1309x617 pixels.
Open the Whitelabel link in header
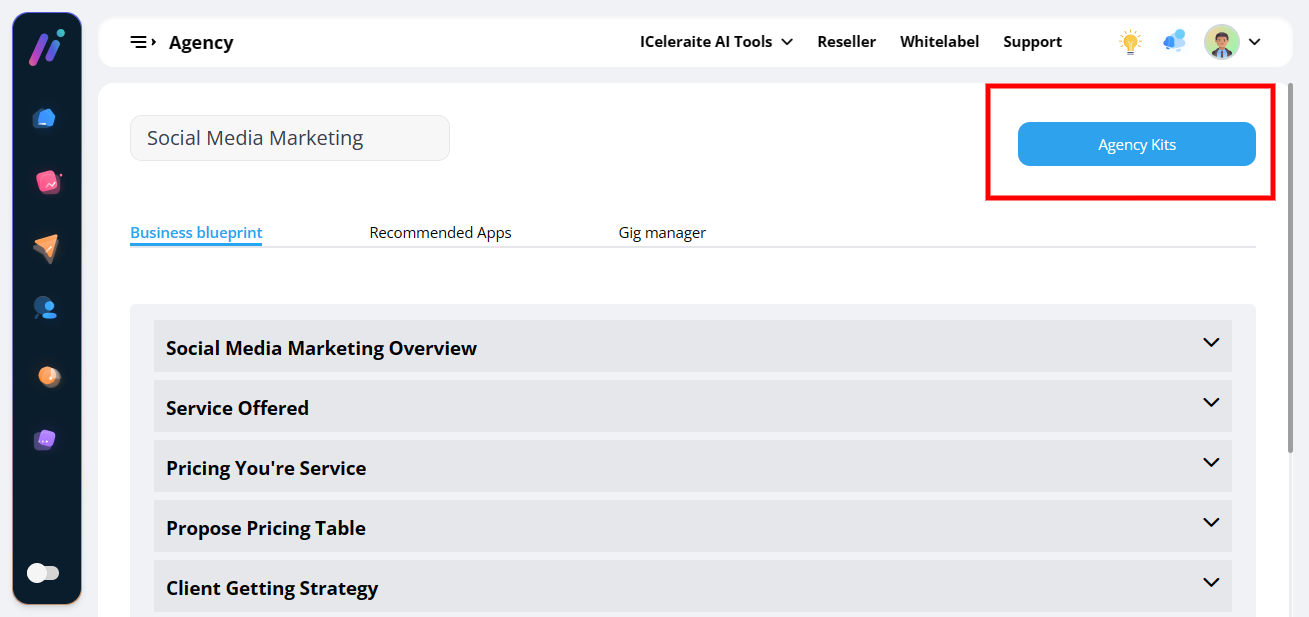pyautogui.click(x=939, y=42)
